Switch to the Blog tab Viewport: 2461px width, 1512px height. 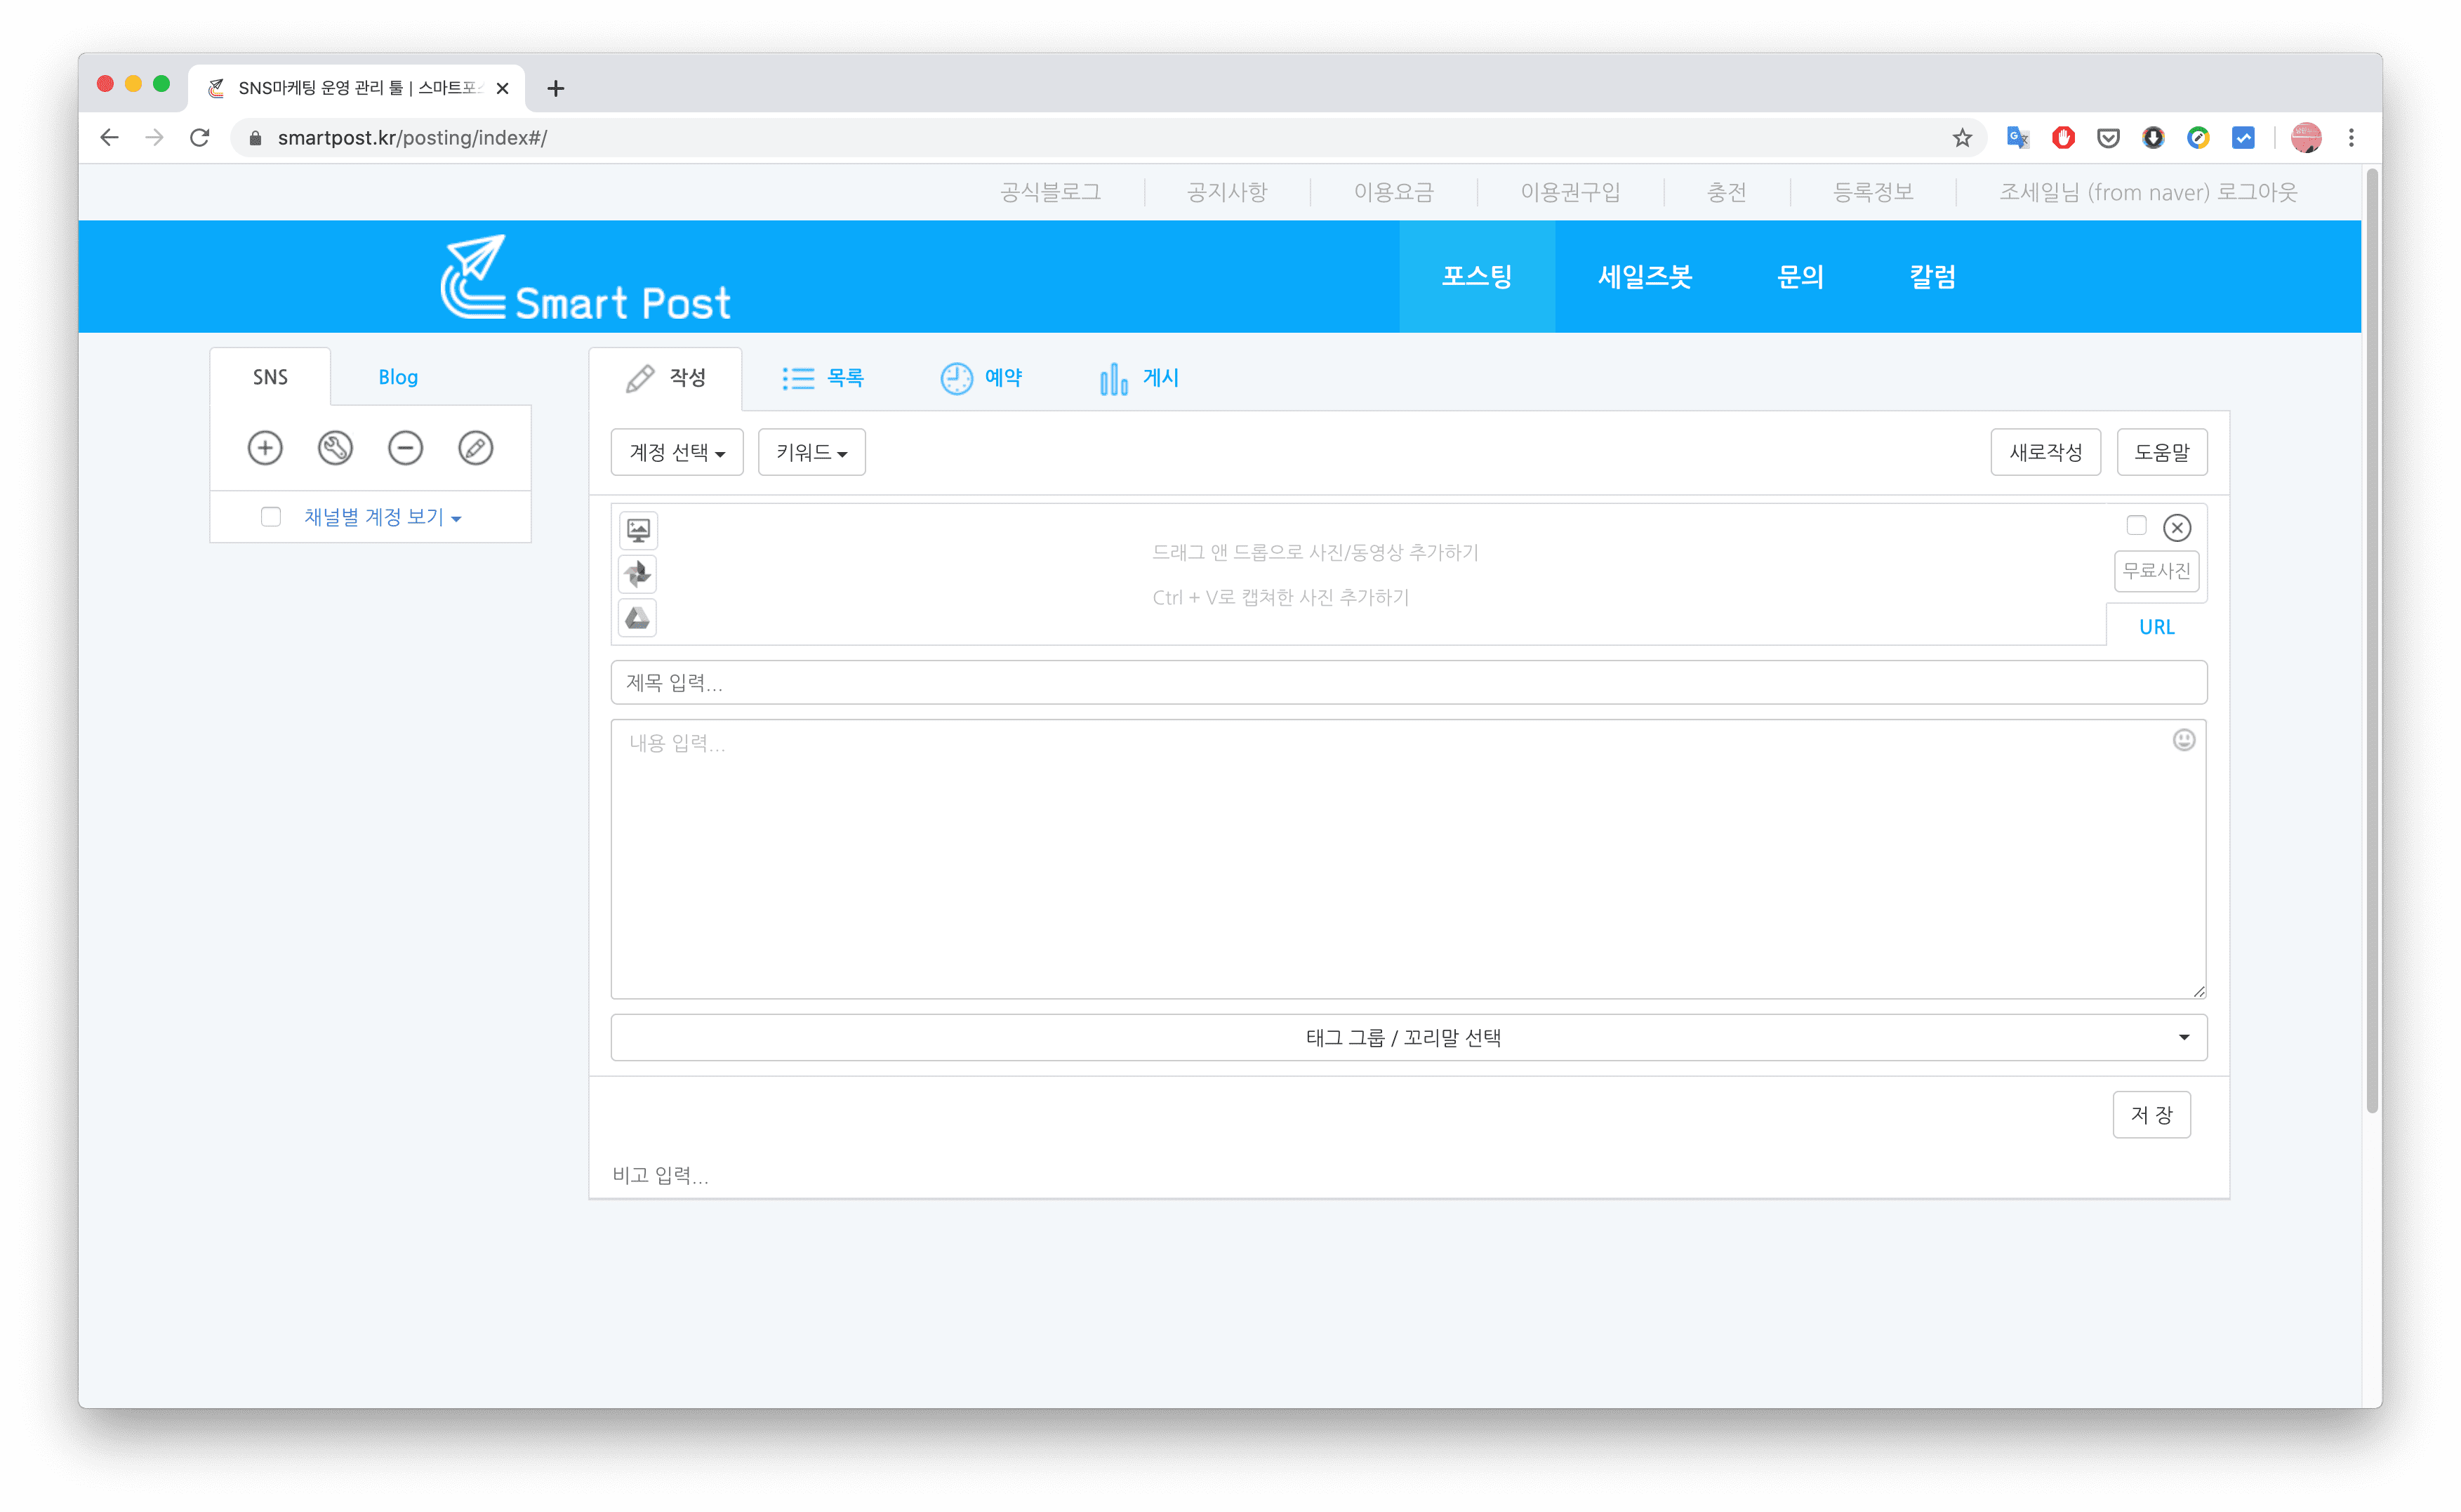tap(398, 377)
